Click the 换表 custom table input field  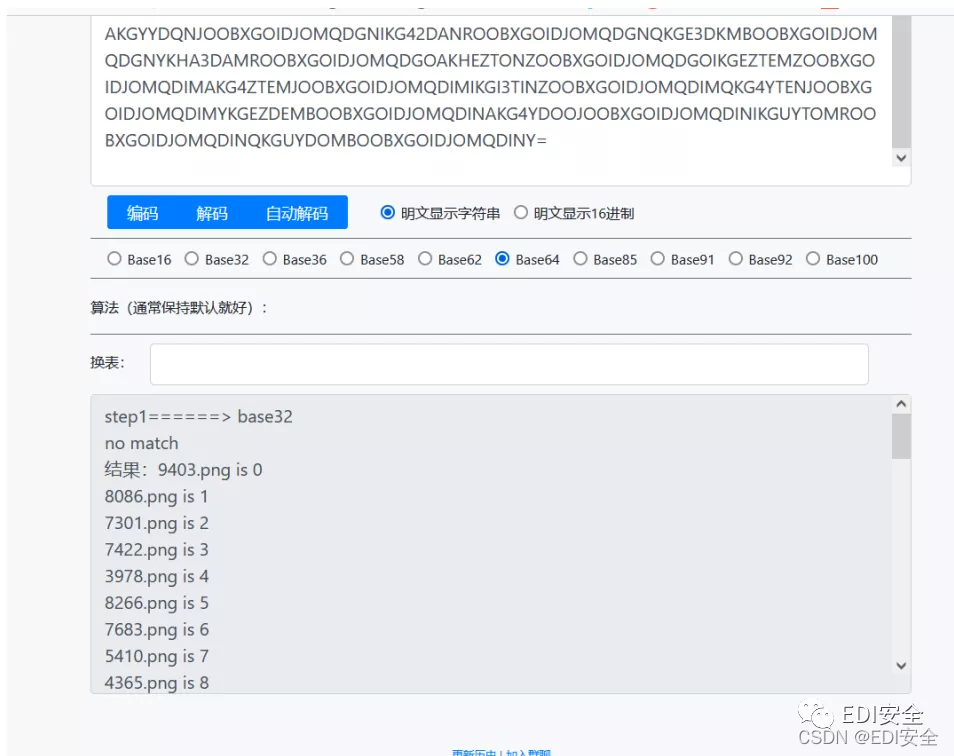pyautogui.click(x=509, y=364)
